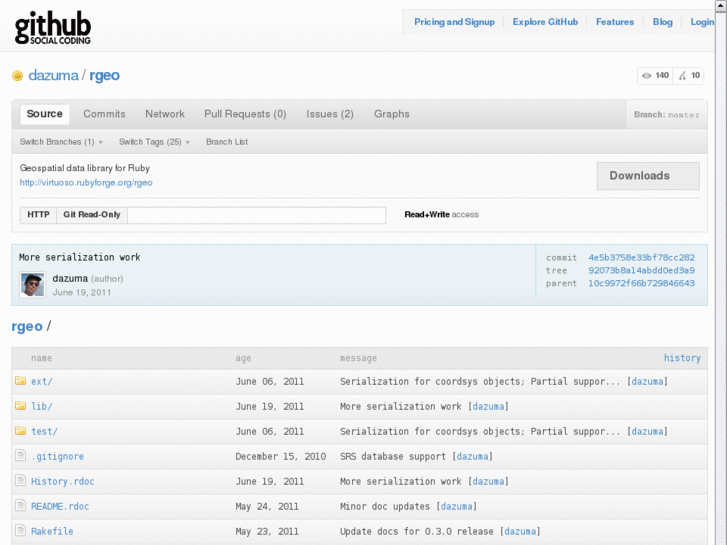
Task: Click the Downloads button
Action: point(648,176)
